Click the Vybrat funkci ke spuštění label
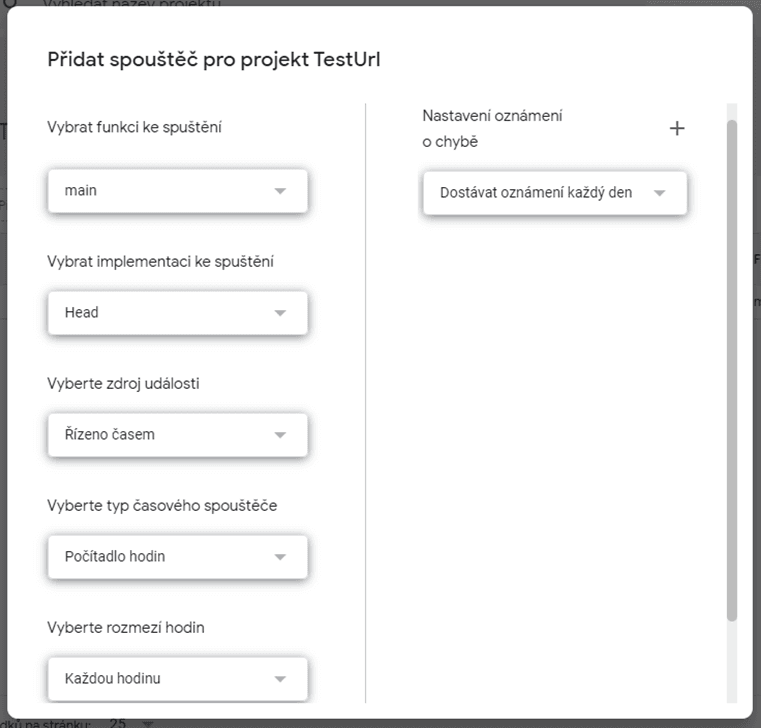Image resolution: width=761 pixels, height=728 pixels. coord(134,127)
